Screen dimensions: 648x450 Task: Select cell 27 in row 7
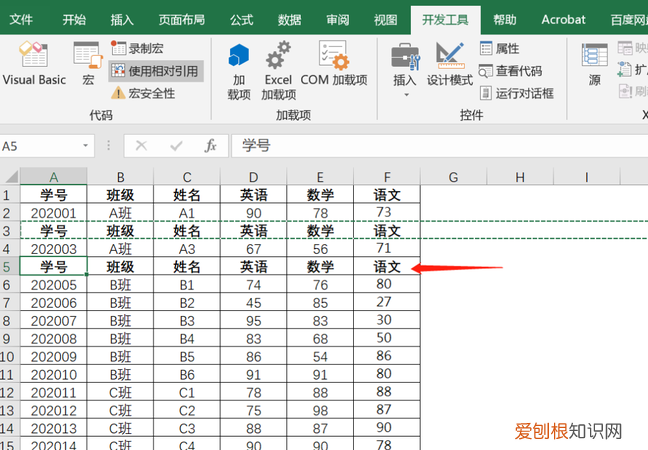click(x=387, y=302)
